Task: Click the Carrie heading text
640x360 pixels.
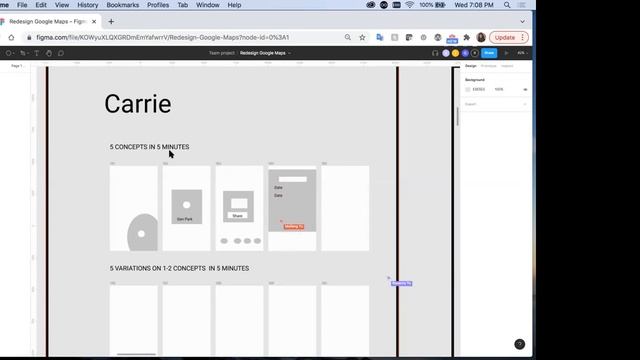Action: 138,104
